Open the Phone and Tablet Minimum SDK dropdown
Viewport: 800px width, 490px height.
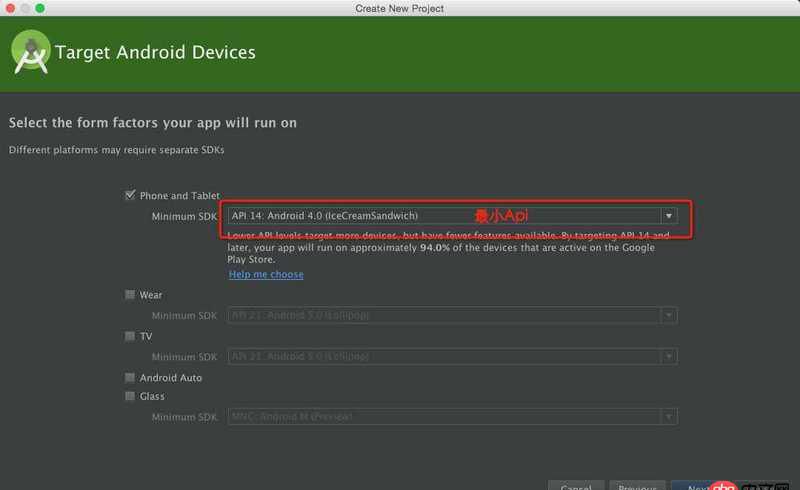pos(452,216)
